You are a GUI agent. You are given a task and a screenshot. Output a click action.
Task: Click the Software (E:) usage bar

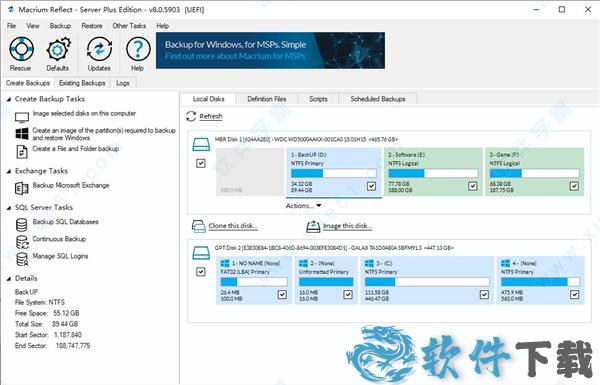[x=433, y=173]
